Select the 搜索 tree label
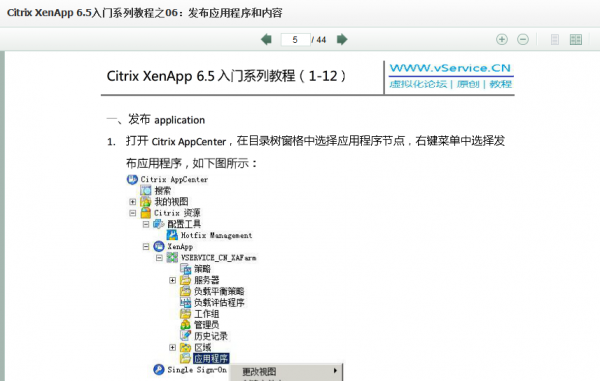This screenshot has height=381, width=600. tap(163, 190)
